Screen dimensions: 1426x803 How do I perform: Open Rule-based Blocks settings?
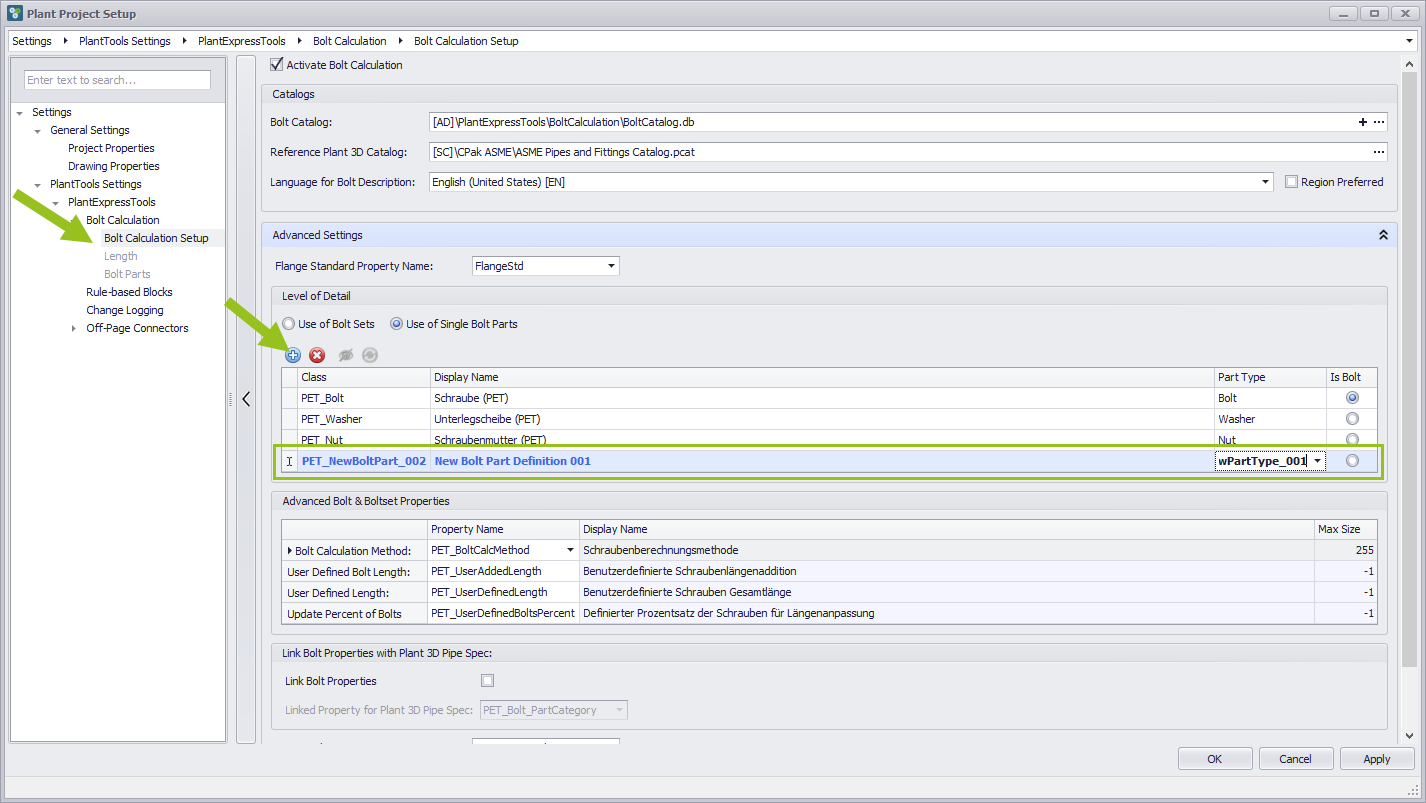(x=129, y=292)
